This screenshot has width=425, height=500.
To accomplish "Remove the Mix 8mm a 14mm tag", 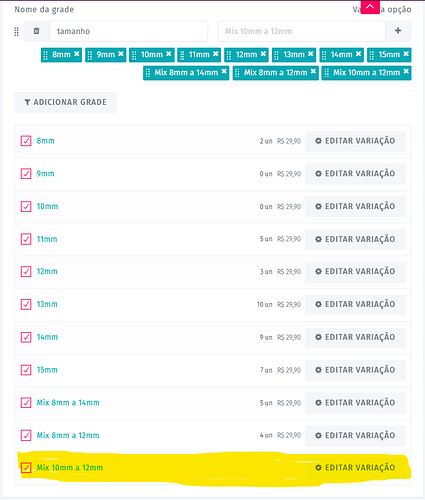I will [x=224, y=71].
